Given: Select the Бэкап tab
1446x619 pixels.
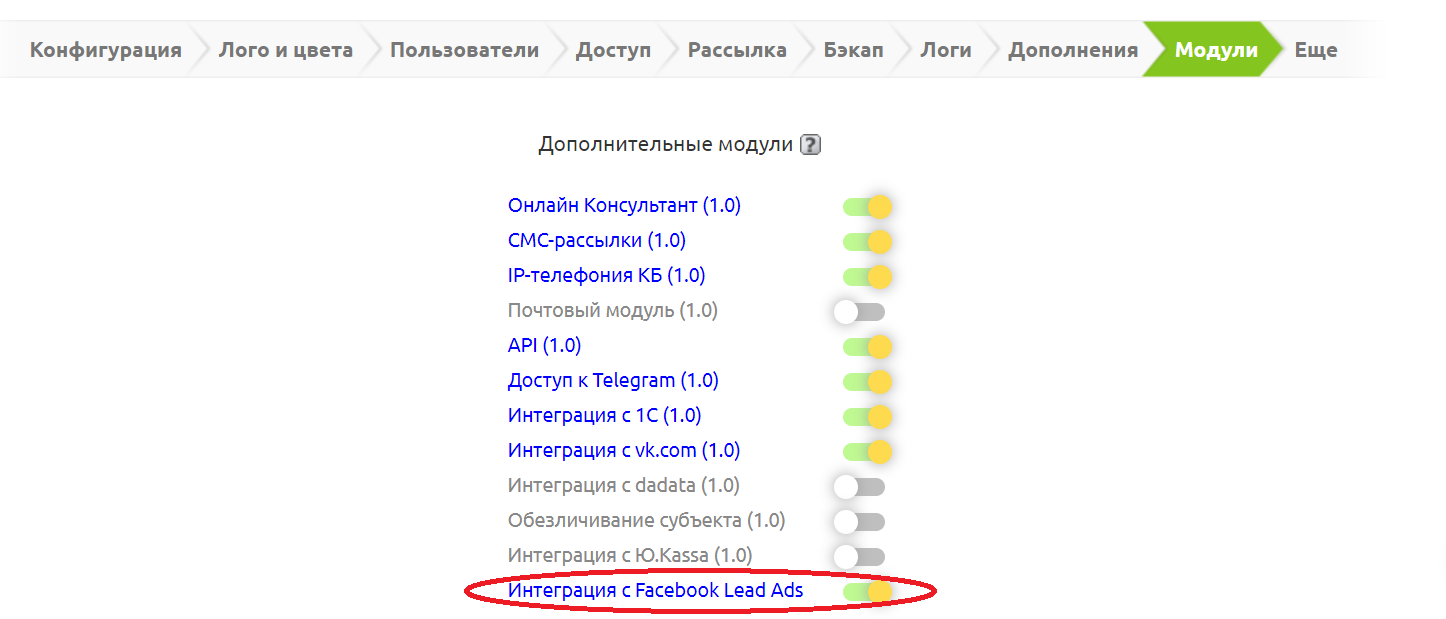Looking at the screenshot, I should click(853, 50).
